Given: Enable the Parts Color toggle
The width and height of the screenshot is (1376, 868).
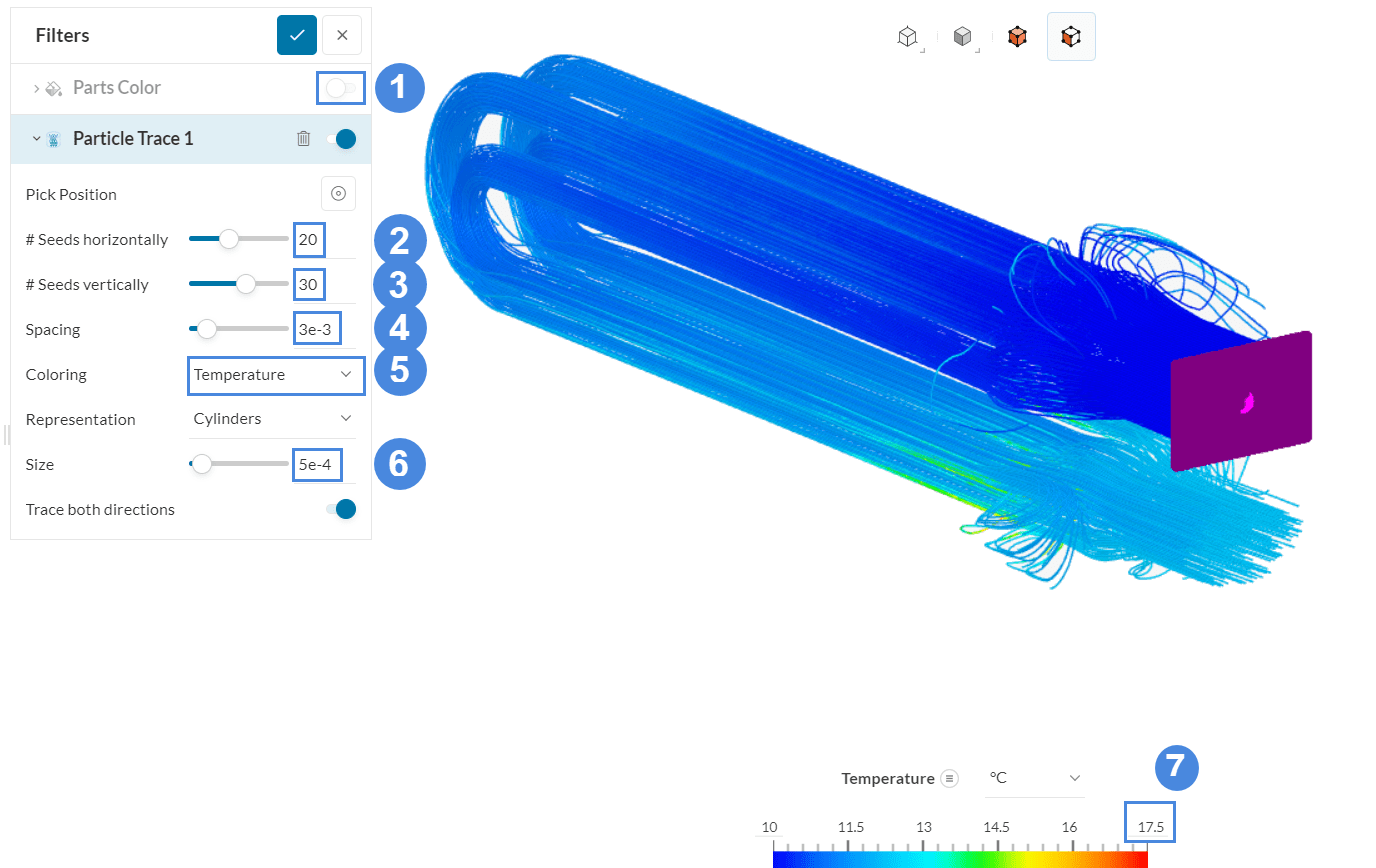Looking at the screenshot, I should point(340,88).
